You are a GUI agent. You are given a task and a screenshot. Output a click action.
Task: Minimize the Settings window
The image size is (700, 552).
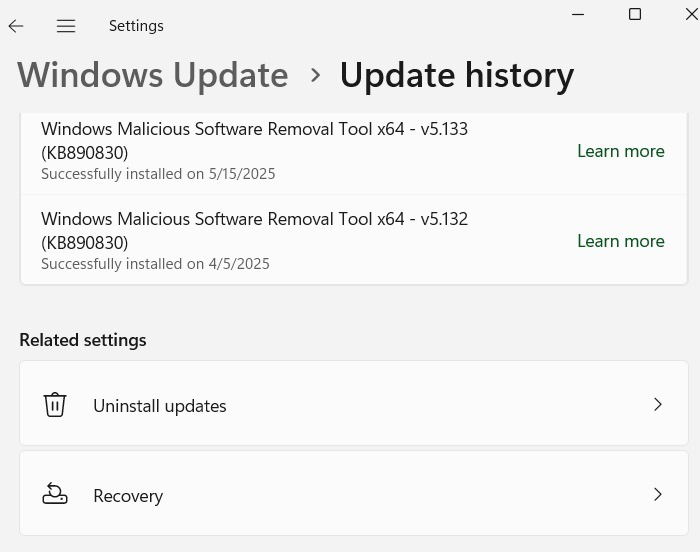click(x=579, y=14)
